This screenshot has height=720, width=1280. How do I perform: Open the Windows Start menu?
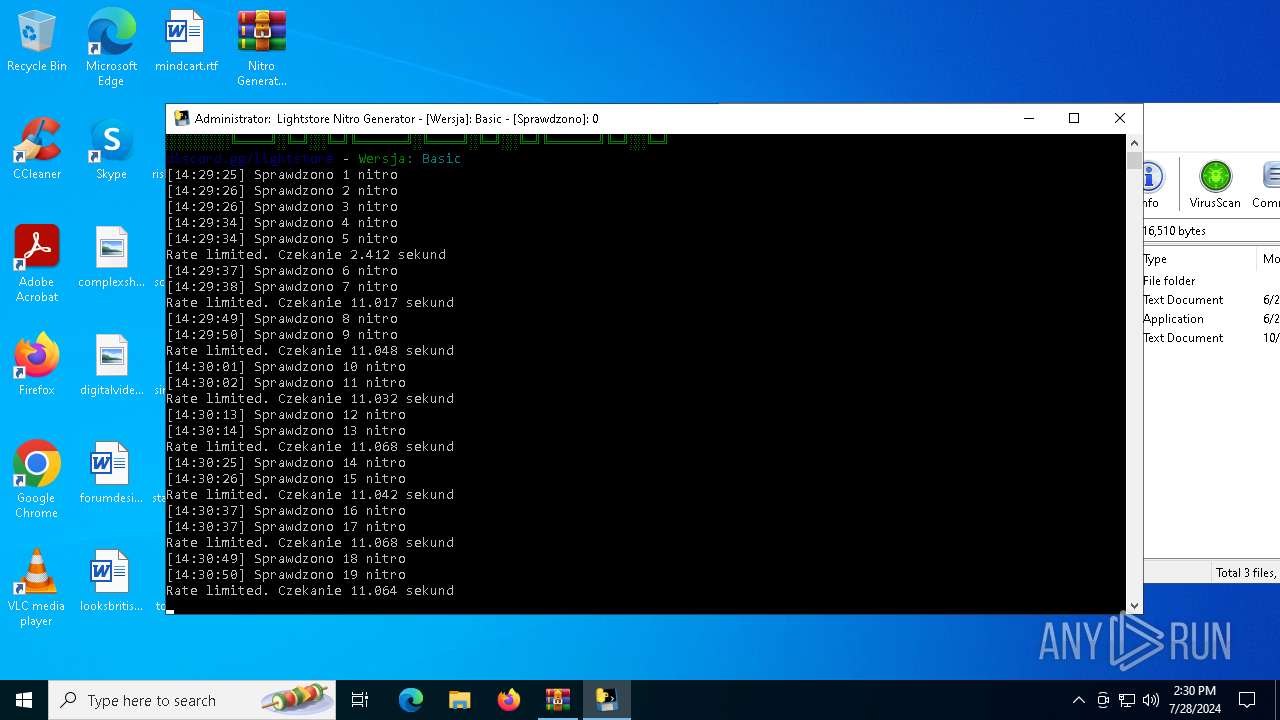coord(24,700)
